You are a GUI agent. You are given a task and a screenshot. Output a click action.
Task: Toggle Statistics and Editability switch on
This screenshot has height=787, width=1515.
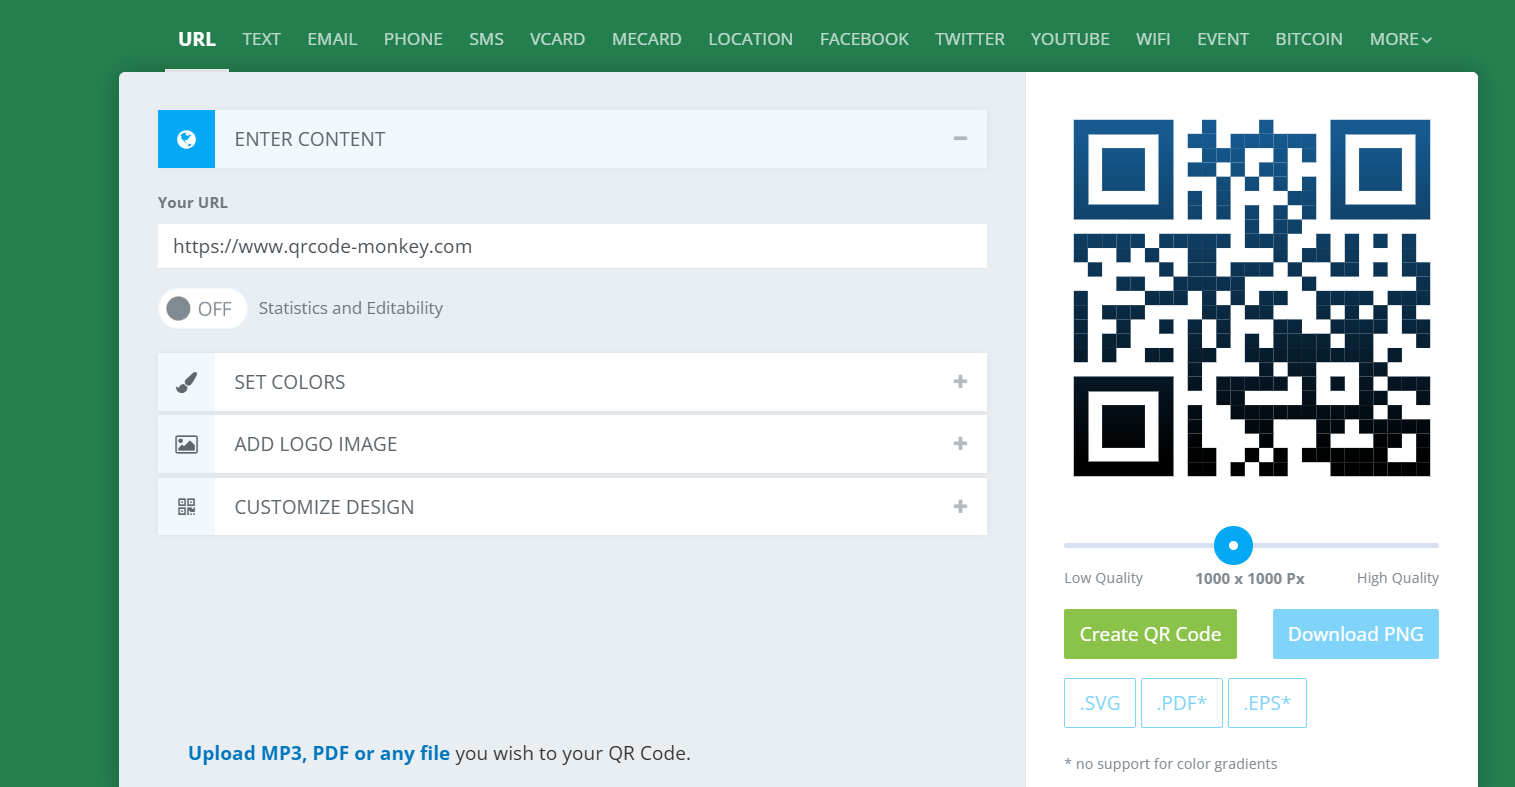tap(202, 308)
